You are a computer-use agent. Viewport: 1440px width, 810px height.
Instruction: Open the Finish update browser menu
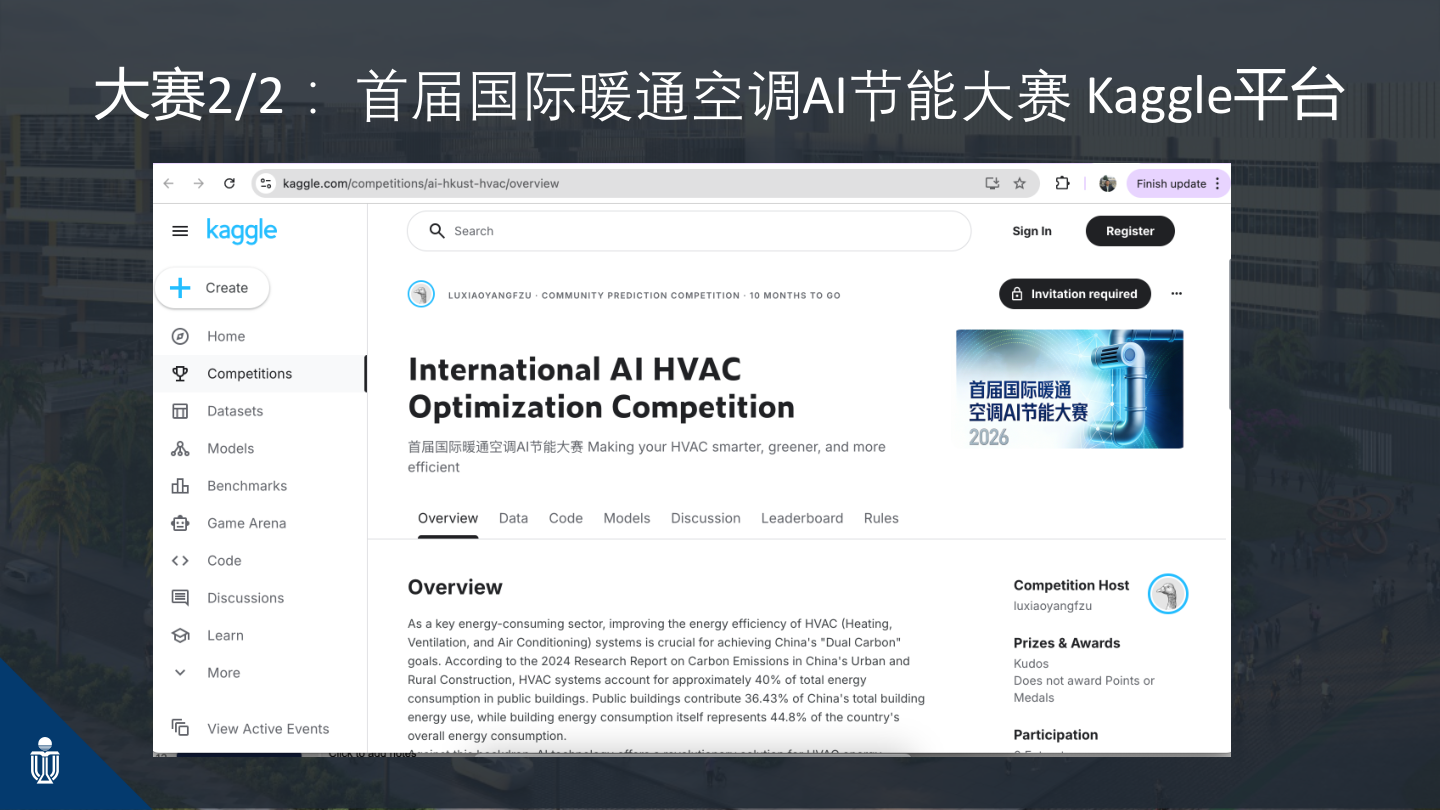tap(1178, 183)
